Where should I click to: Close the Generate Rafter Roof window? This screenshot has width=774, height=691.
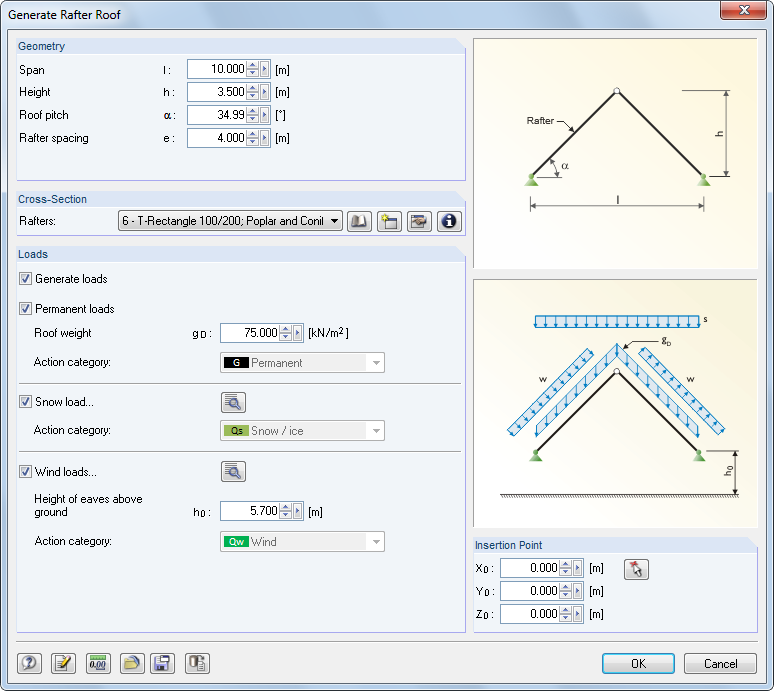tap(743, 10)
